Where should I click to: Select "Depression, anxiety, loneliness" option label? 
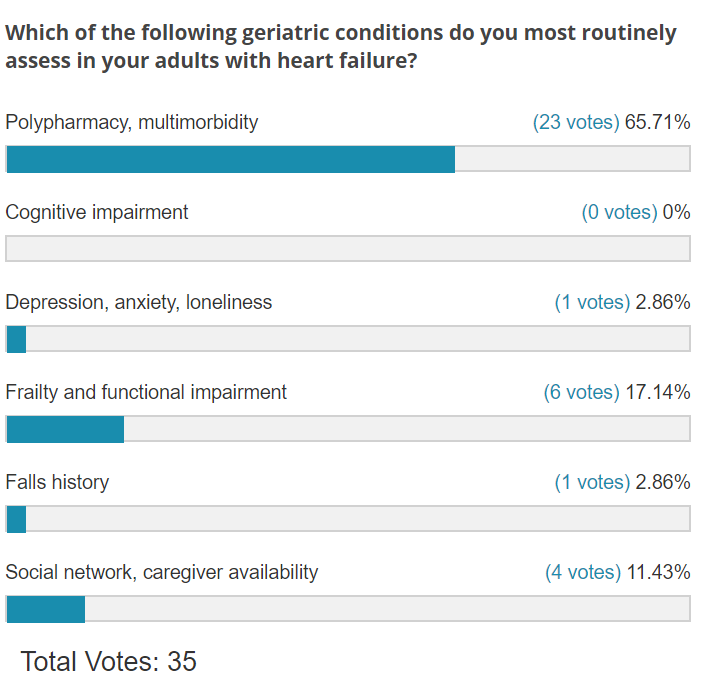tap(139, 302)
